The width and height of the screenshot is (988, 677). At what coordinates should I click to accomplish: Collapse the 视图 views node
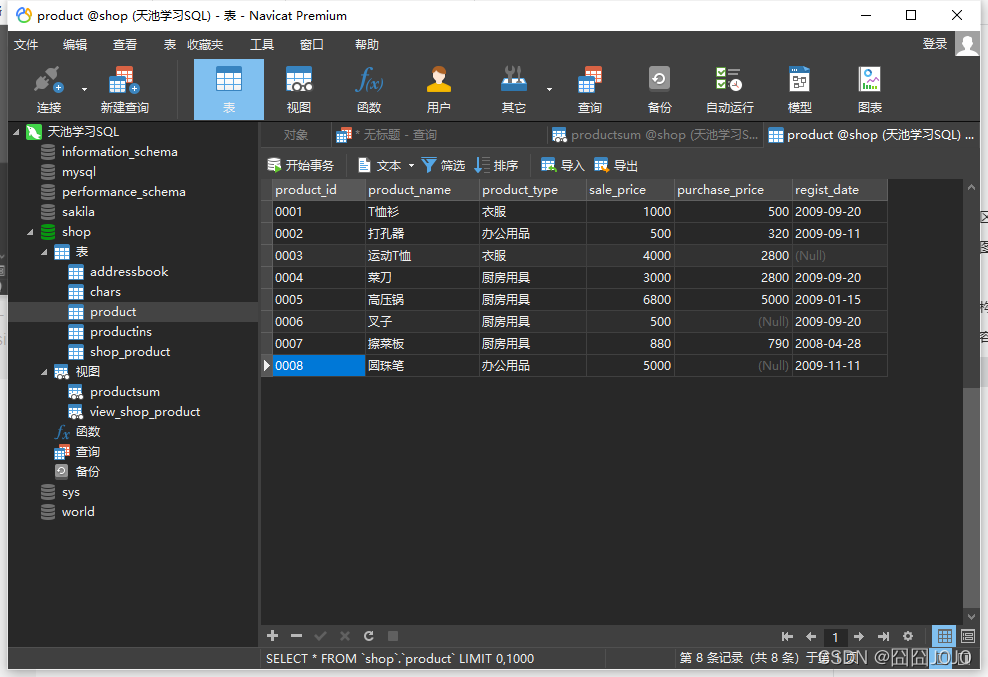43,372
